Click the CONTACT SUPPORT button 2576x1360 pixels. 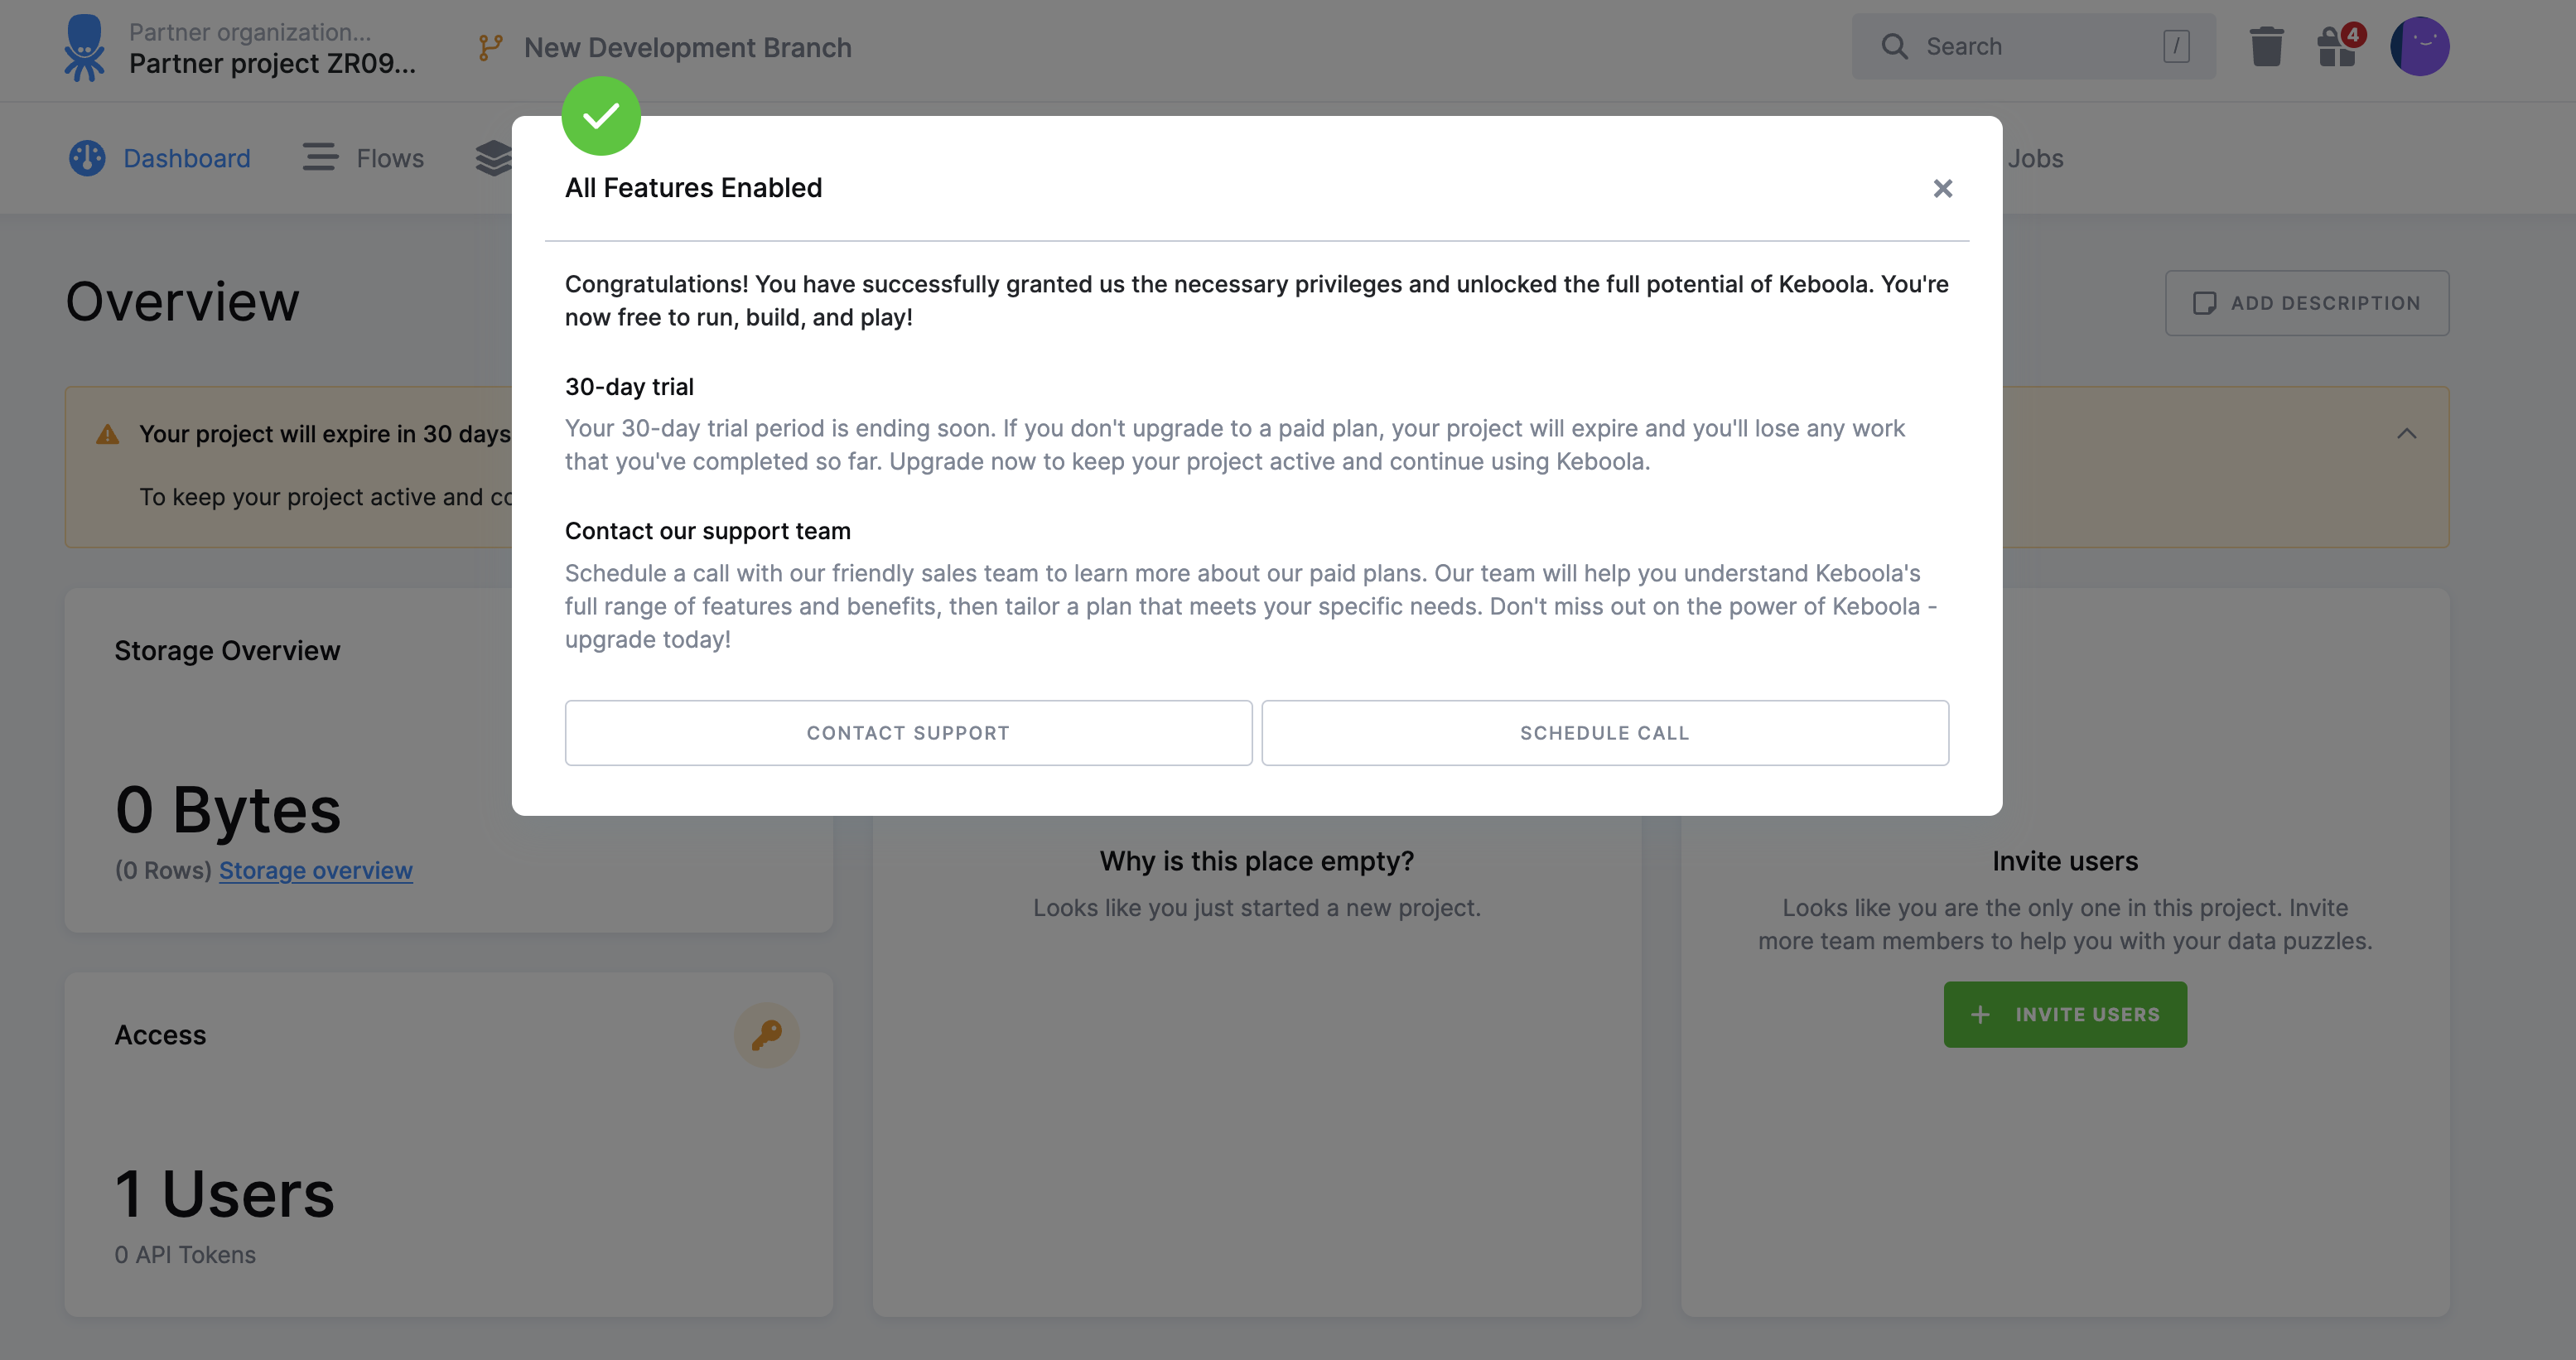click(908, 733)
